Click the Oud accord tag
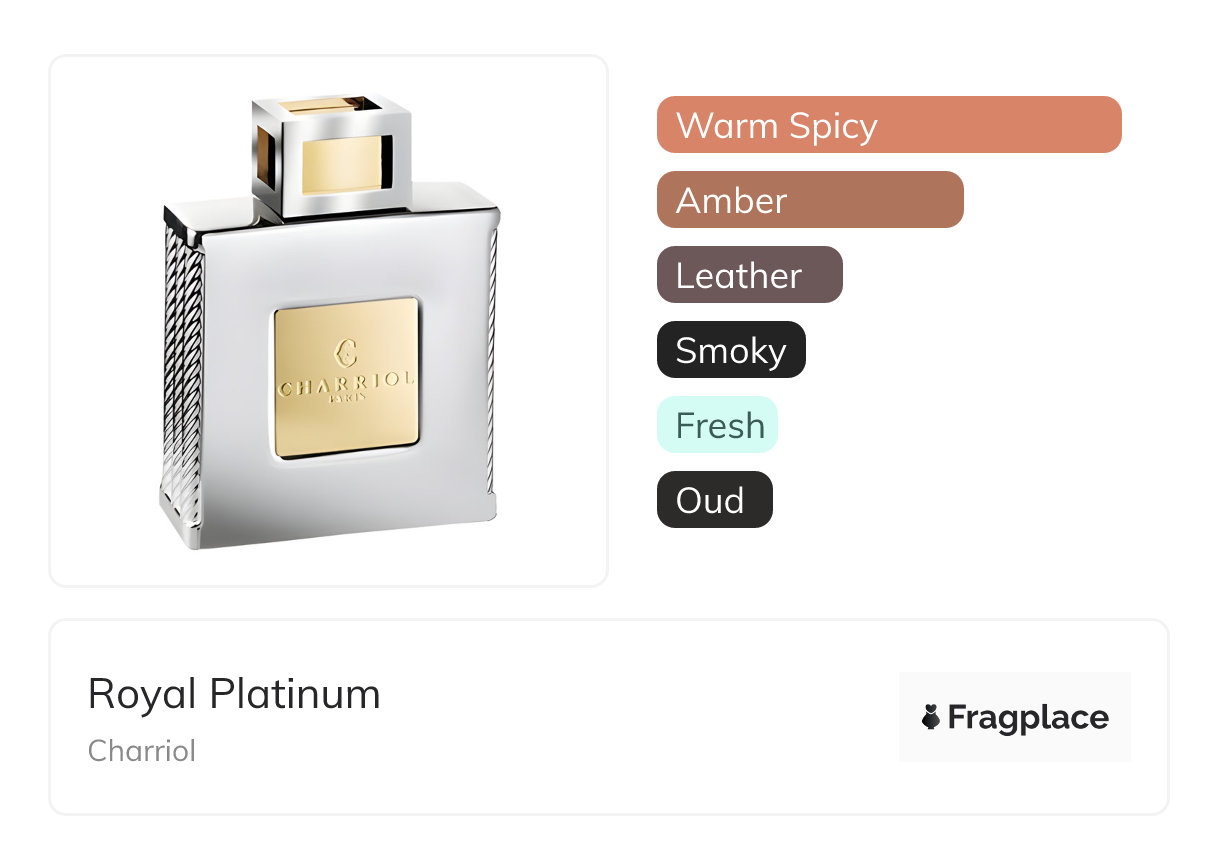The width and height of the screenshot is (1218, 864). [x=714, y=500]
